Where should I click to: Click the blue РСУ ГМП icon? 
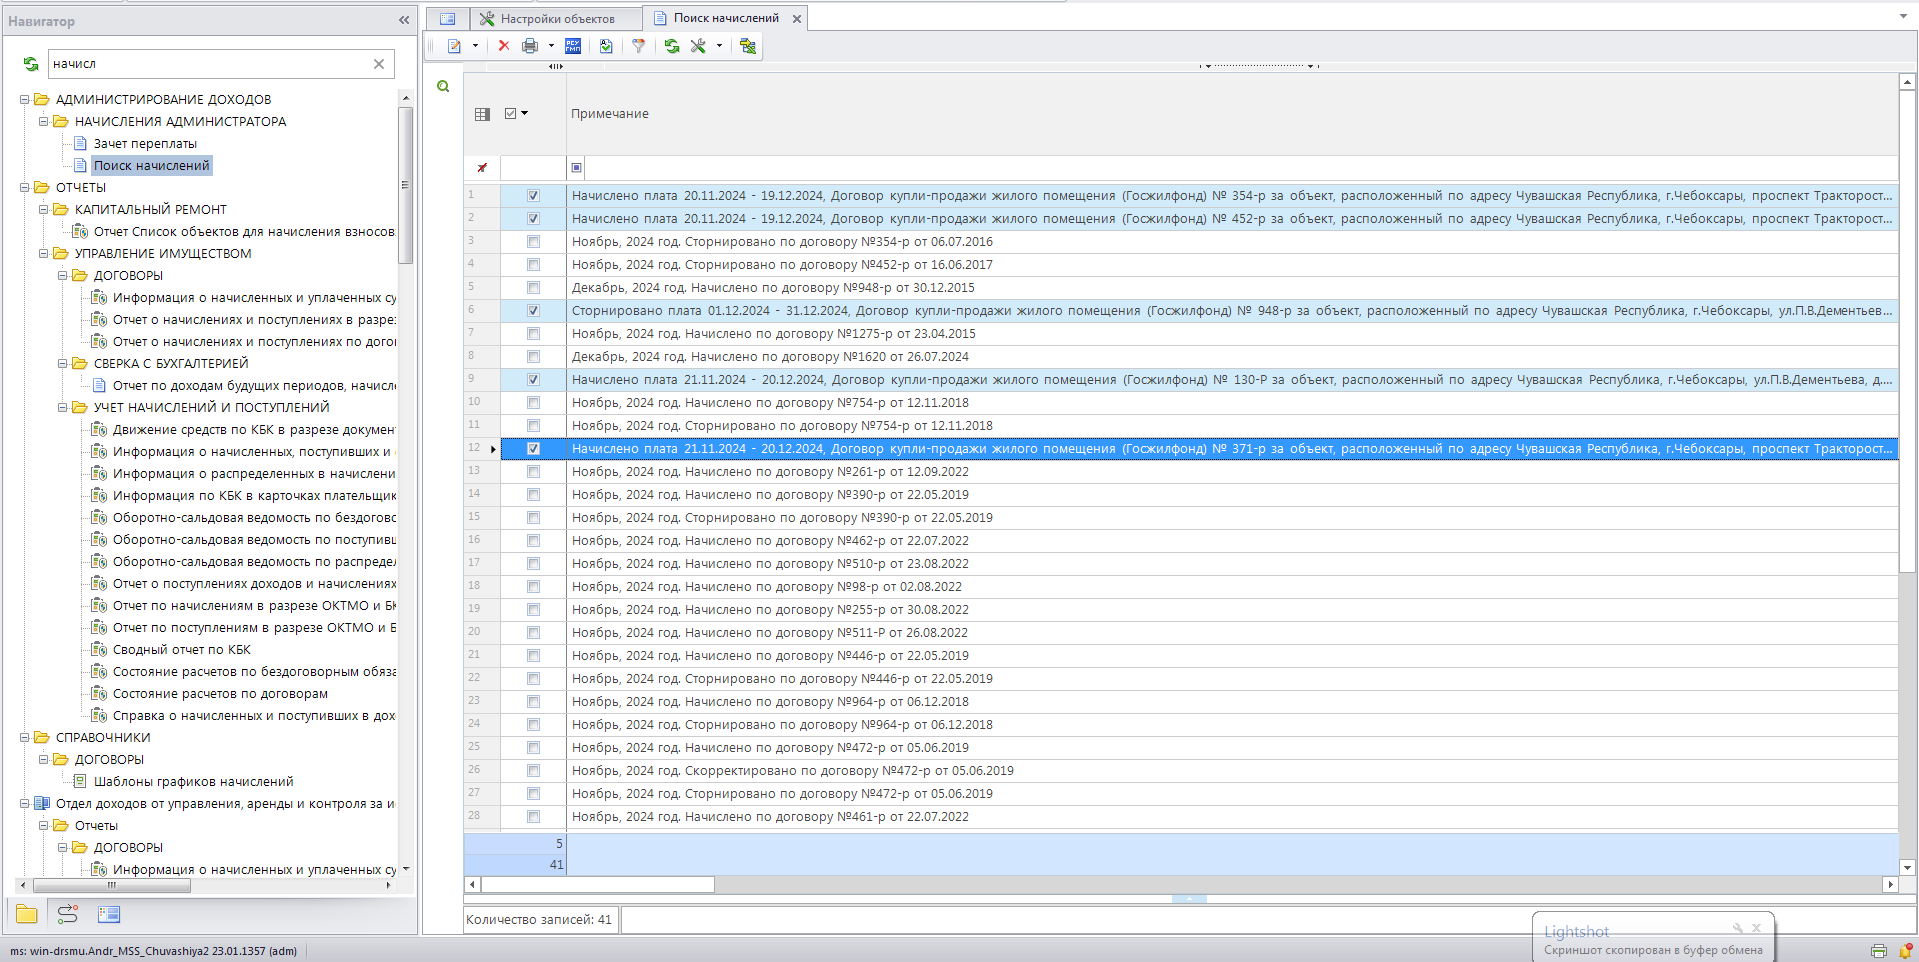pyautogui.click(x=573, y=46)
